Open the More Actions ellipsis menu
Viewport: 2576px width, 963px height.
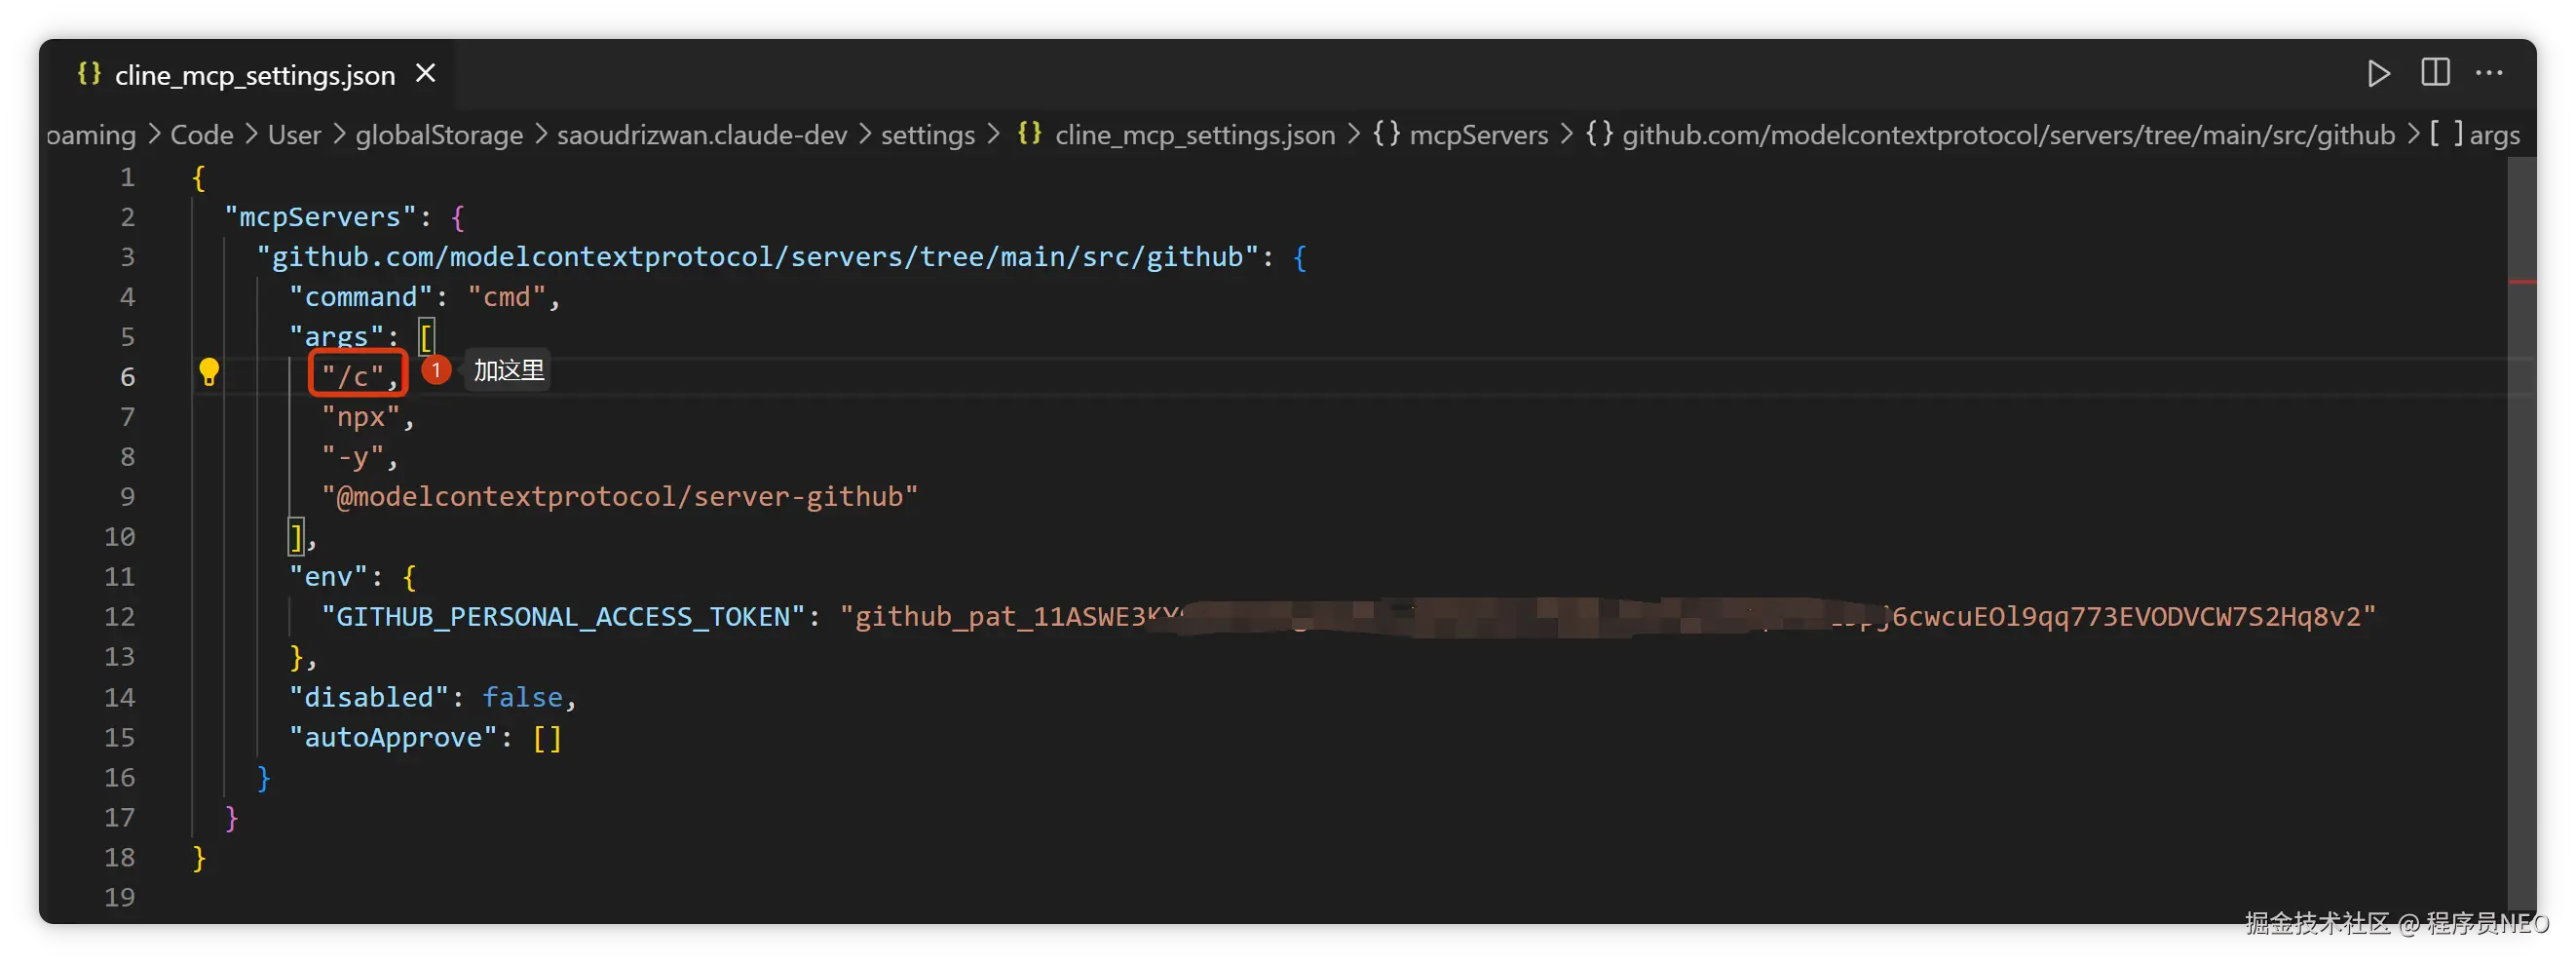click(2489, 73)
